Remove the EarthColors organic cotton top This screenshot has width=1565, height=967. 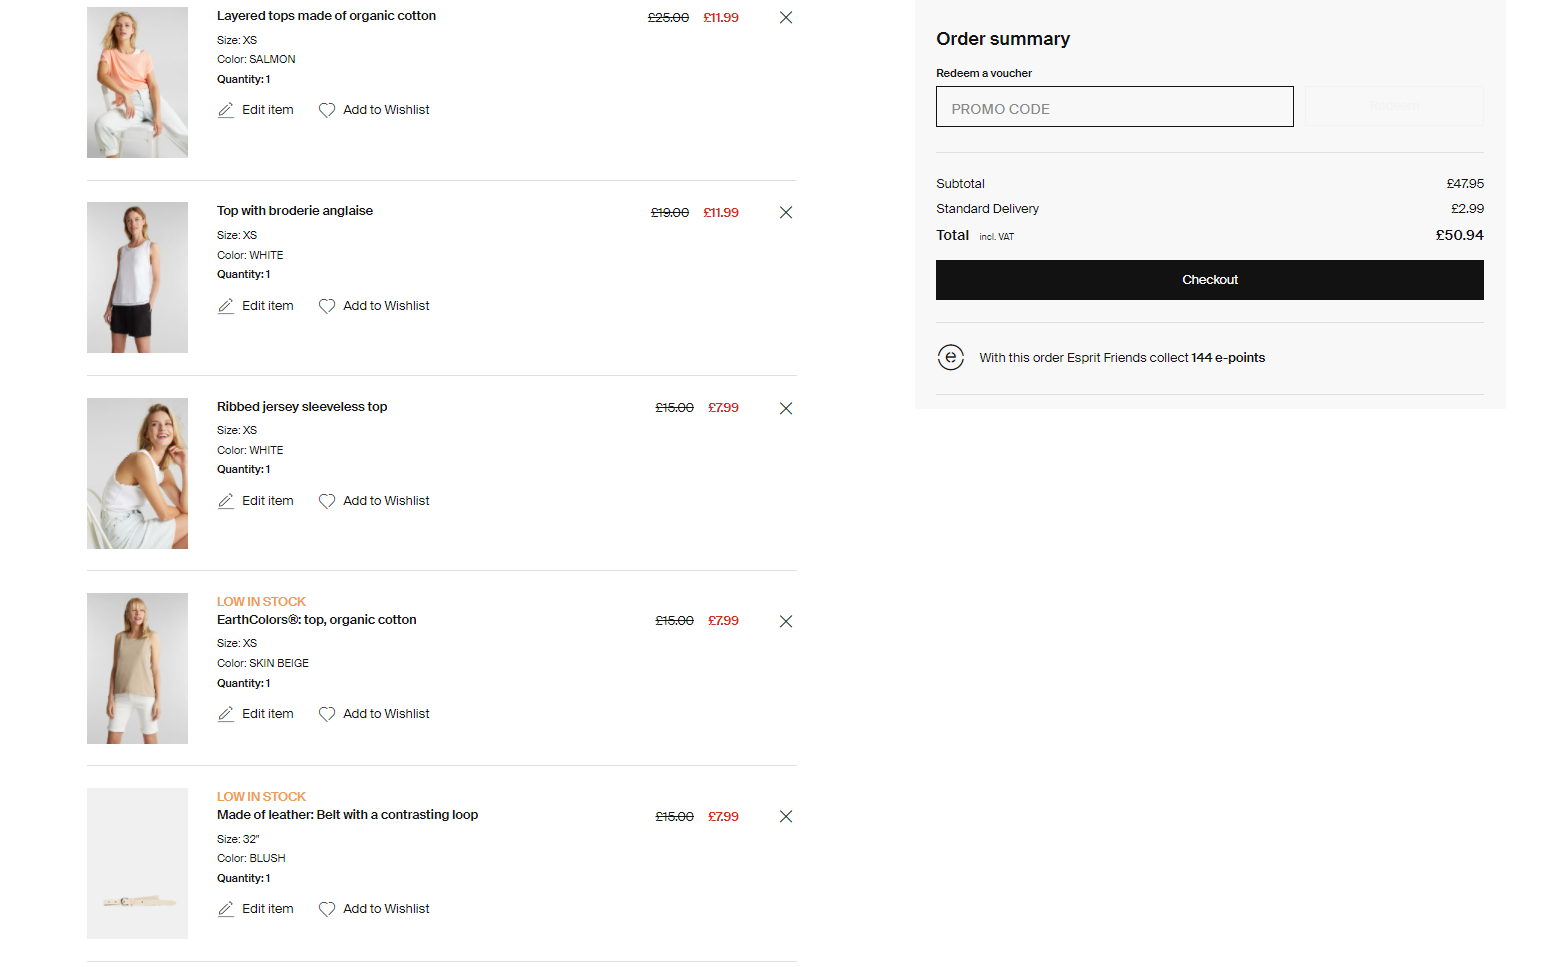pos(785,621)
